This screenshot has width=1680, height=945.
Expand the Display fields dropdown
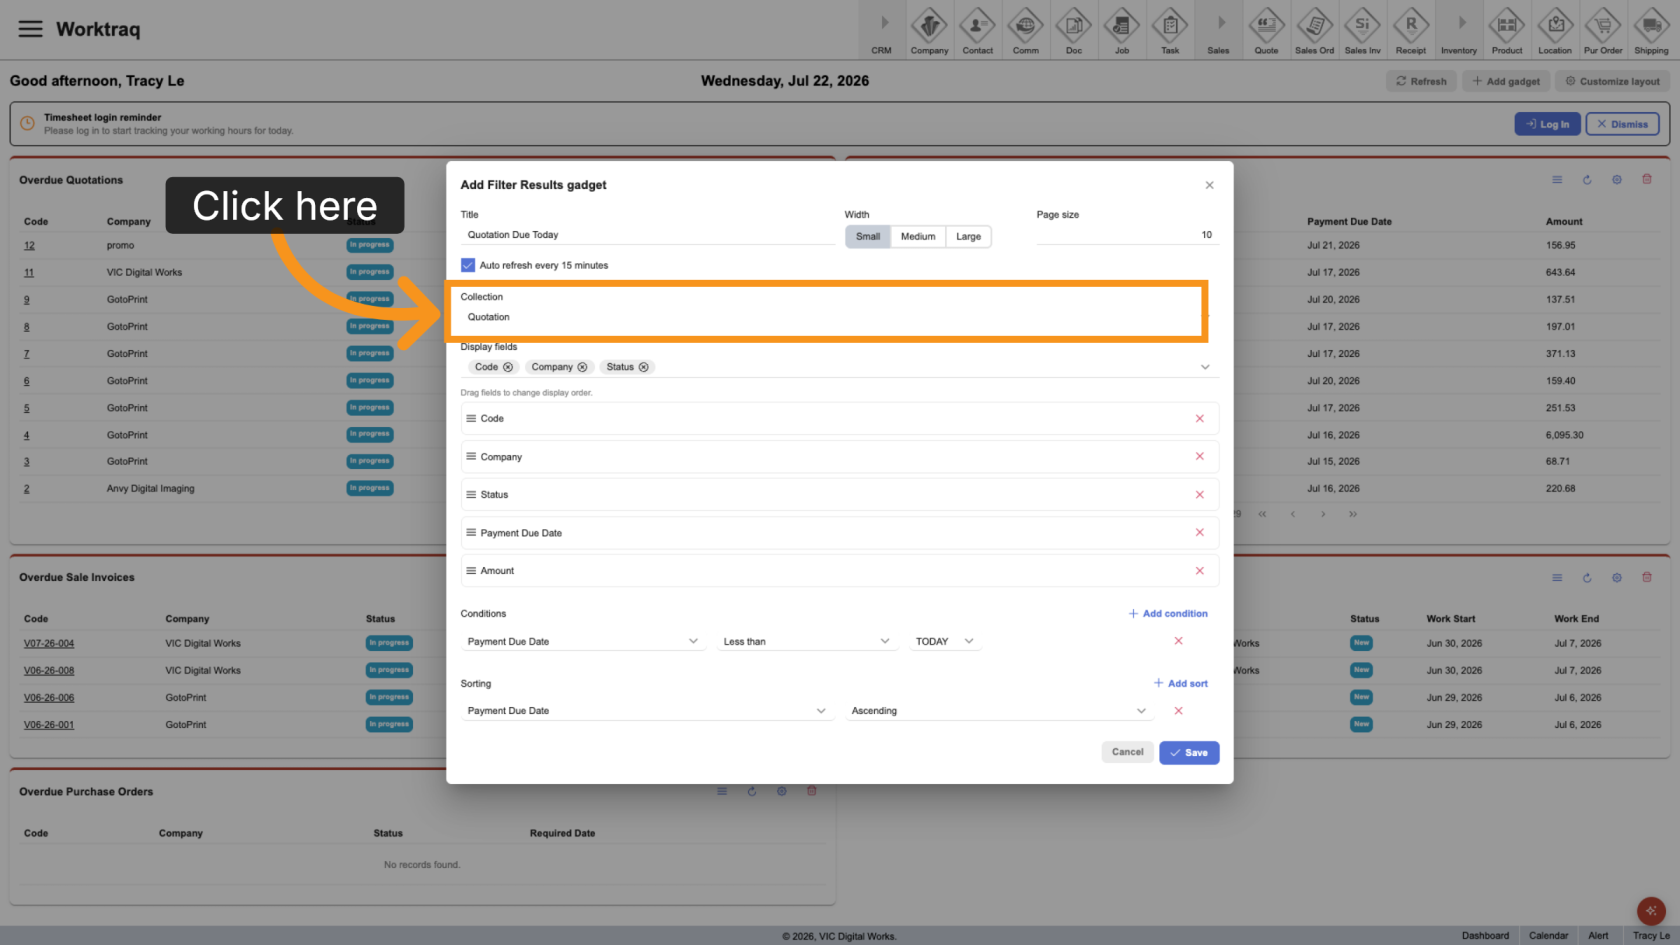click(1205, 367)
